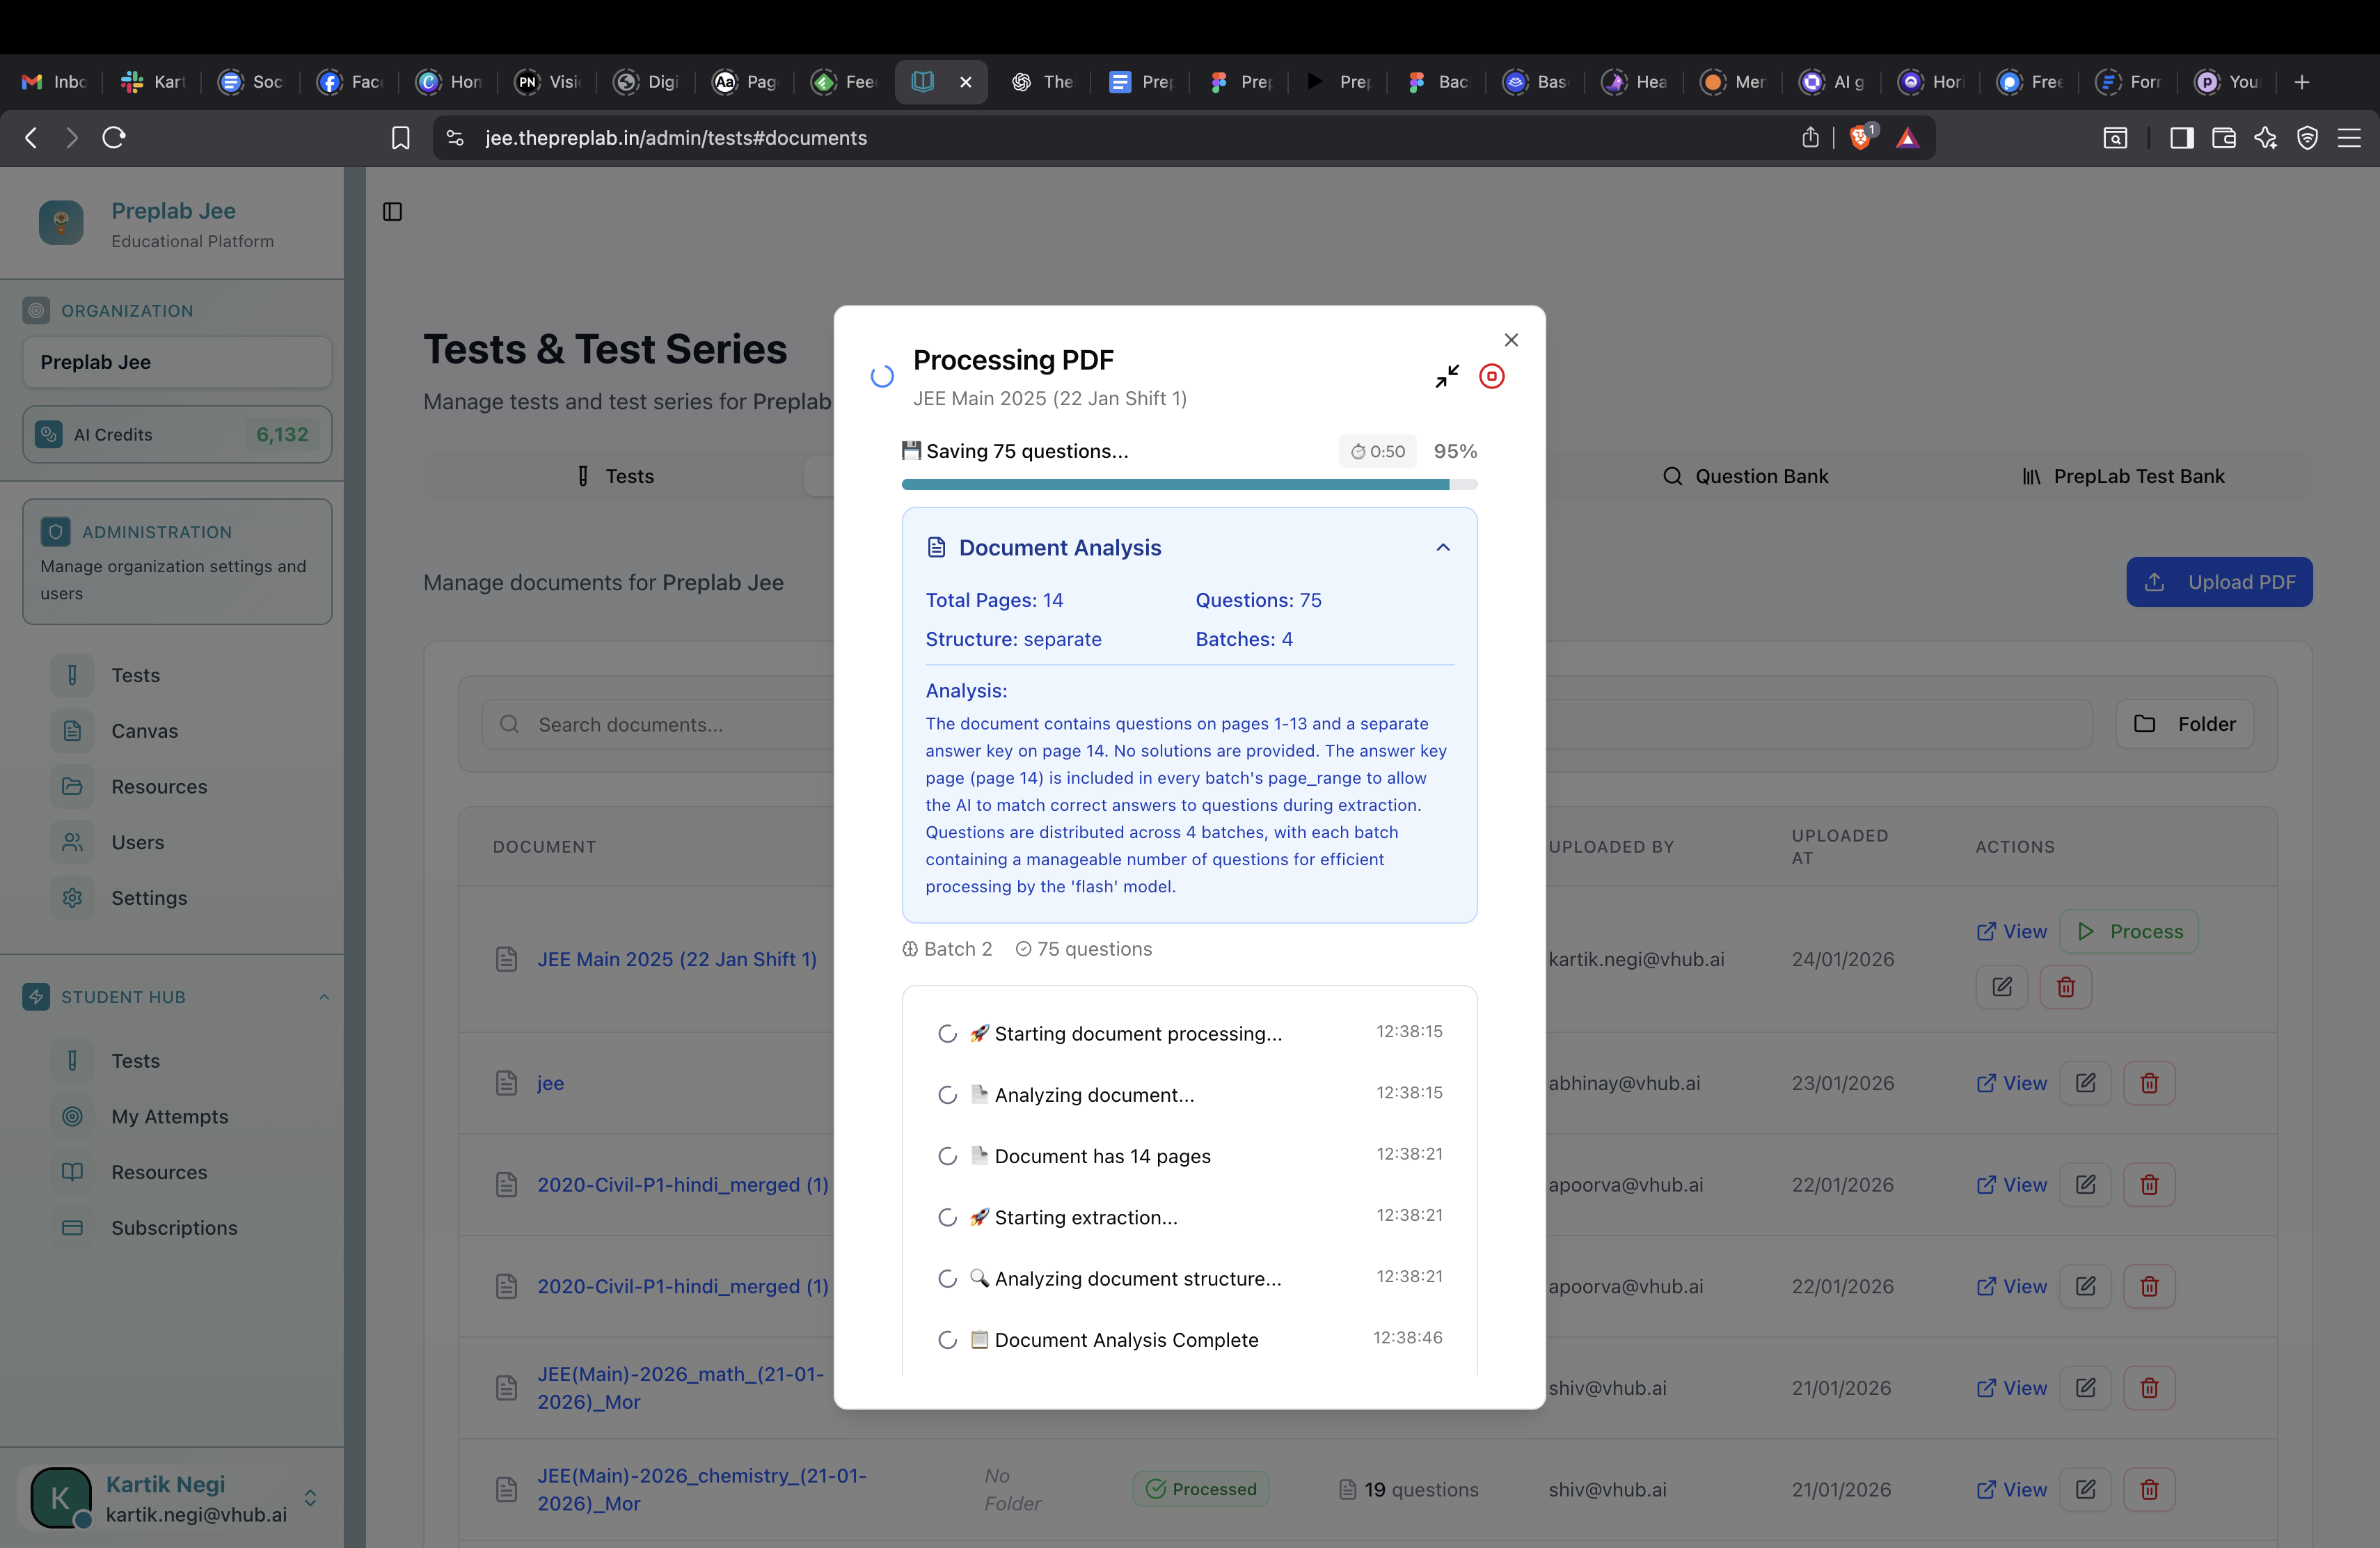The width and height of the screenshot is (2380, 1548).
Task: View the JEE Main 2025 document
Action: point(2011,931)
